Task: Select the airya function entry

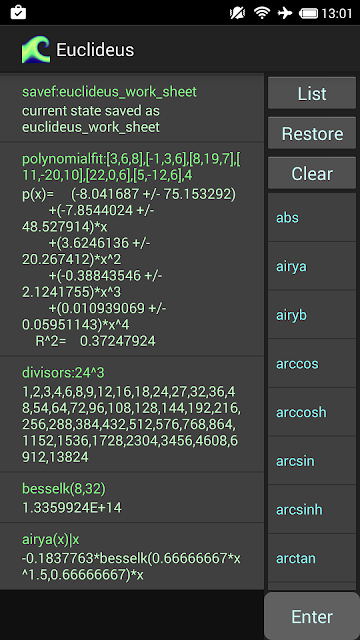Action: (x=312, y=266)
